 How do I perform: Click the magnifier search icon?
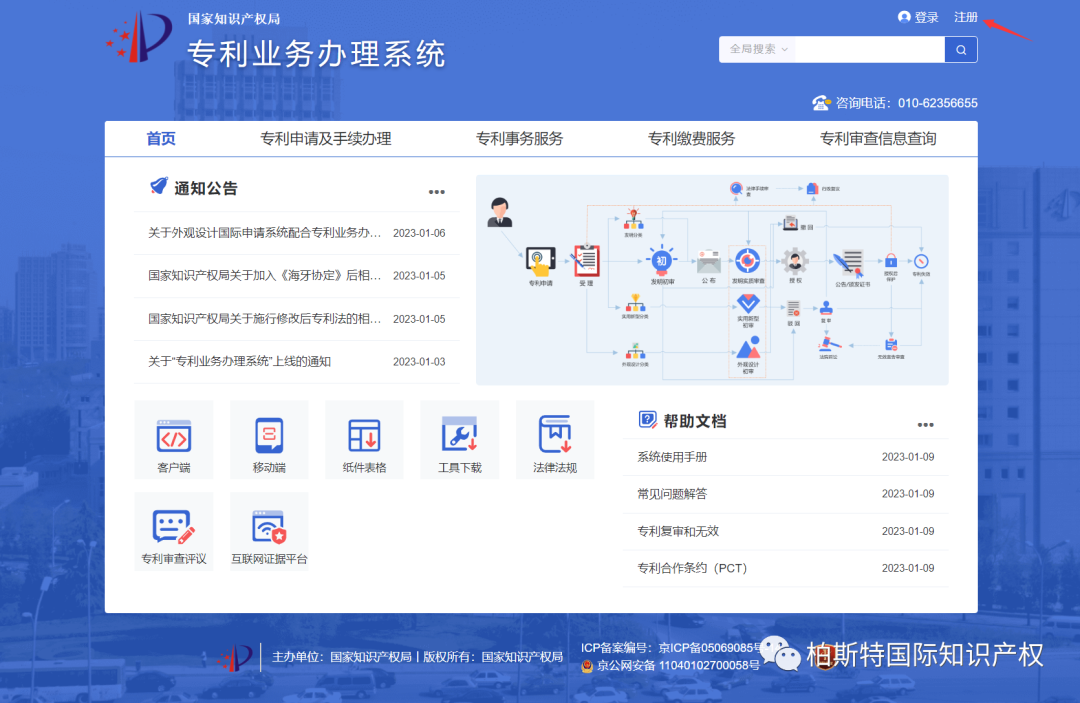click(960, 49)
